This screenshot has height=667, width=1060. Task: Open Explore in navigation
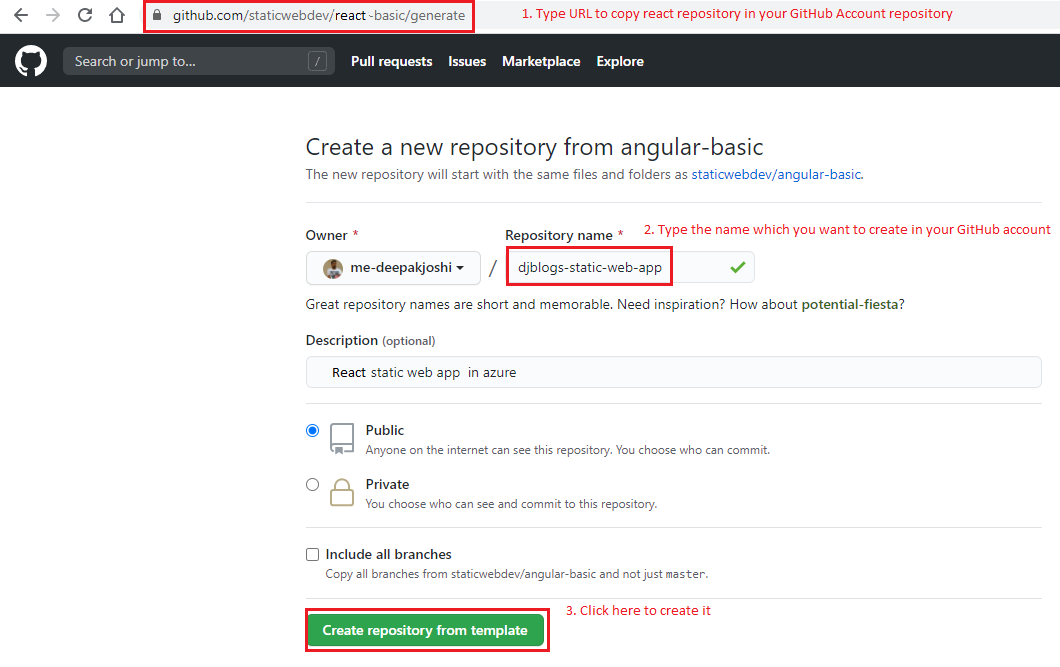point(620,61)
